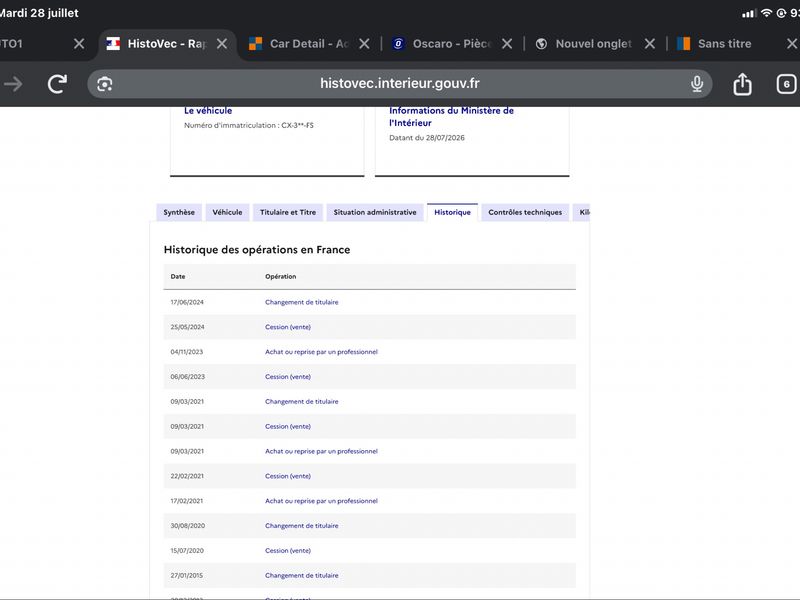
Task: Open the Situation administrative tab
Action: 375,212
